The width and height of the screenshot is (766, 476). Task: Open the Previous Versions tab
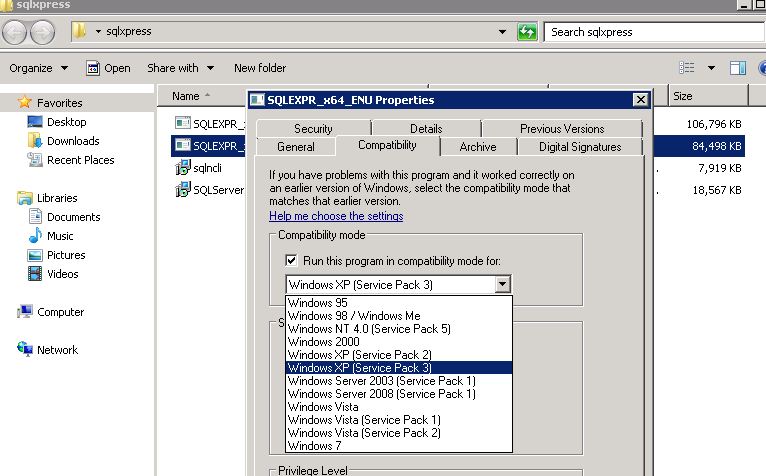[x=562, y=129]
